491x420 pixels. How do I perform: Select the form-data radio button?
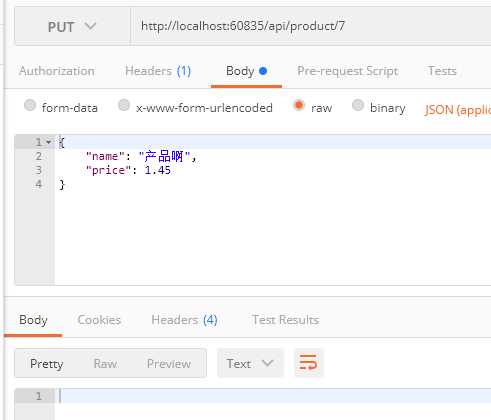30,105
